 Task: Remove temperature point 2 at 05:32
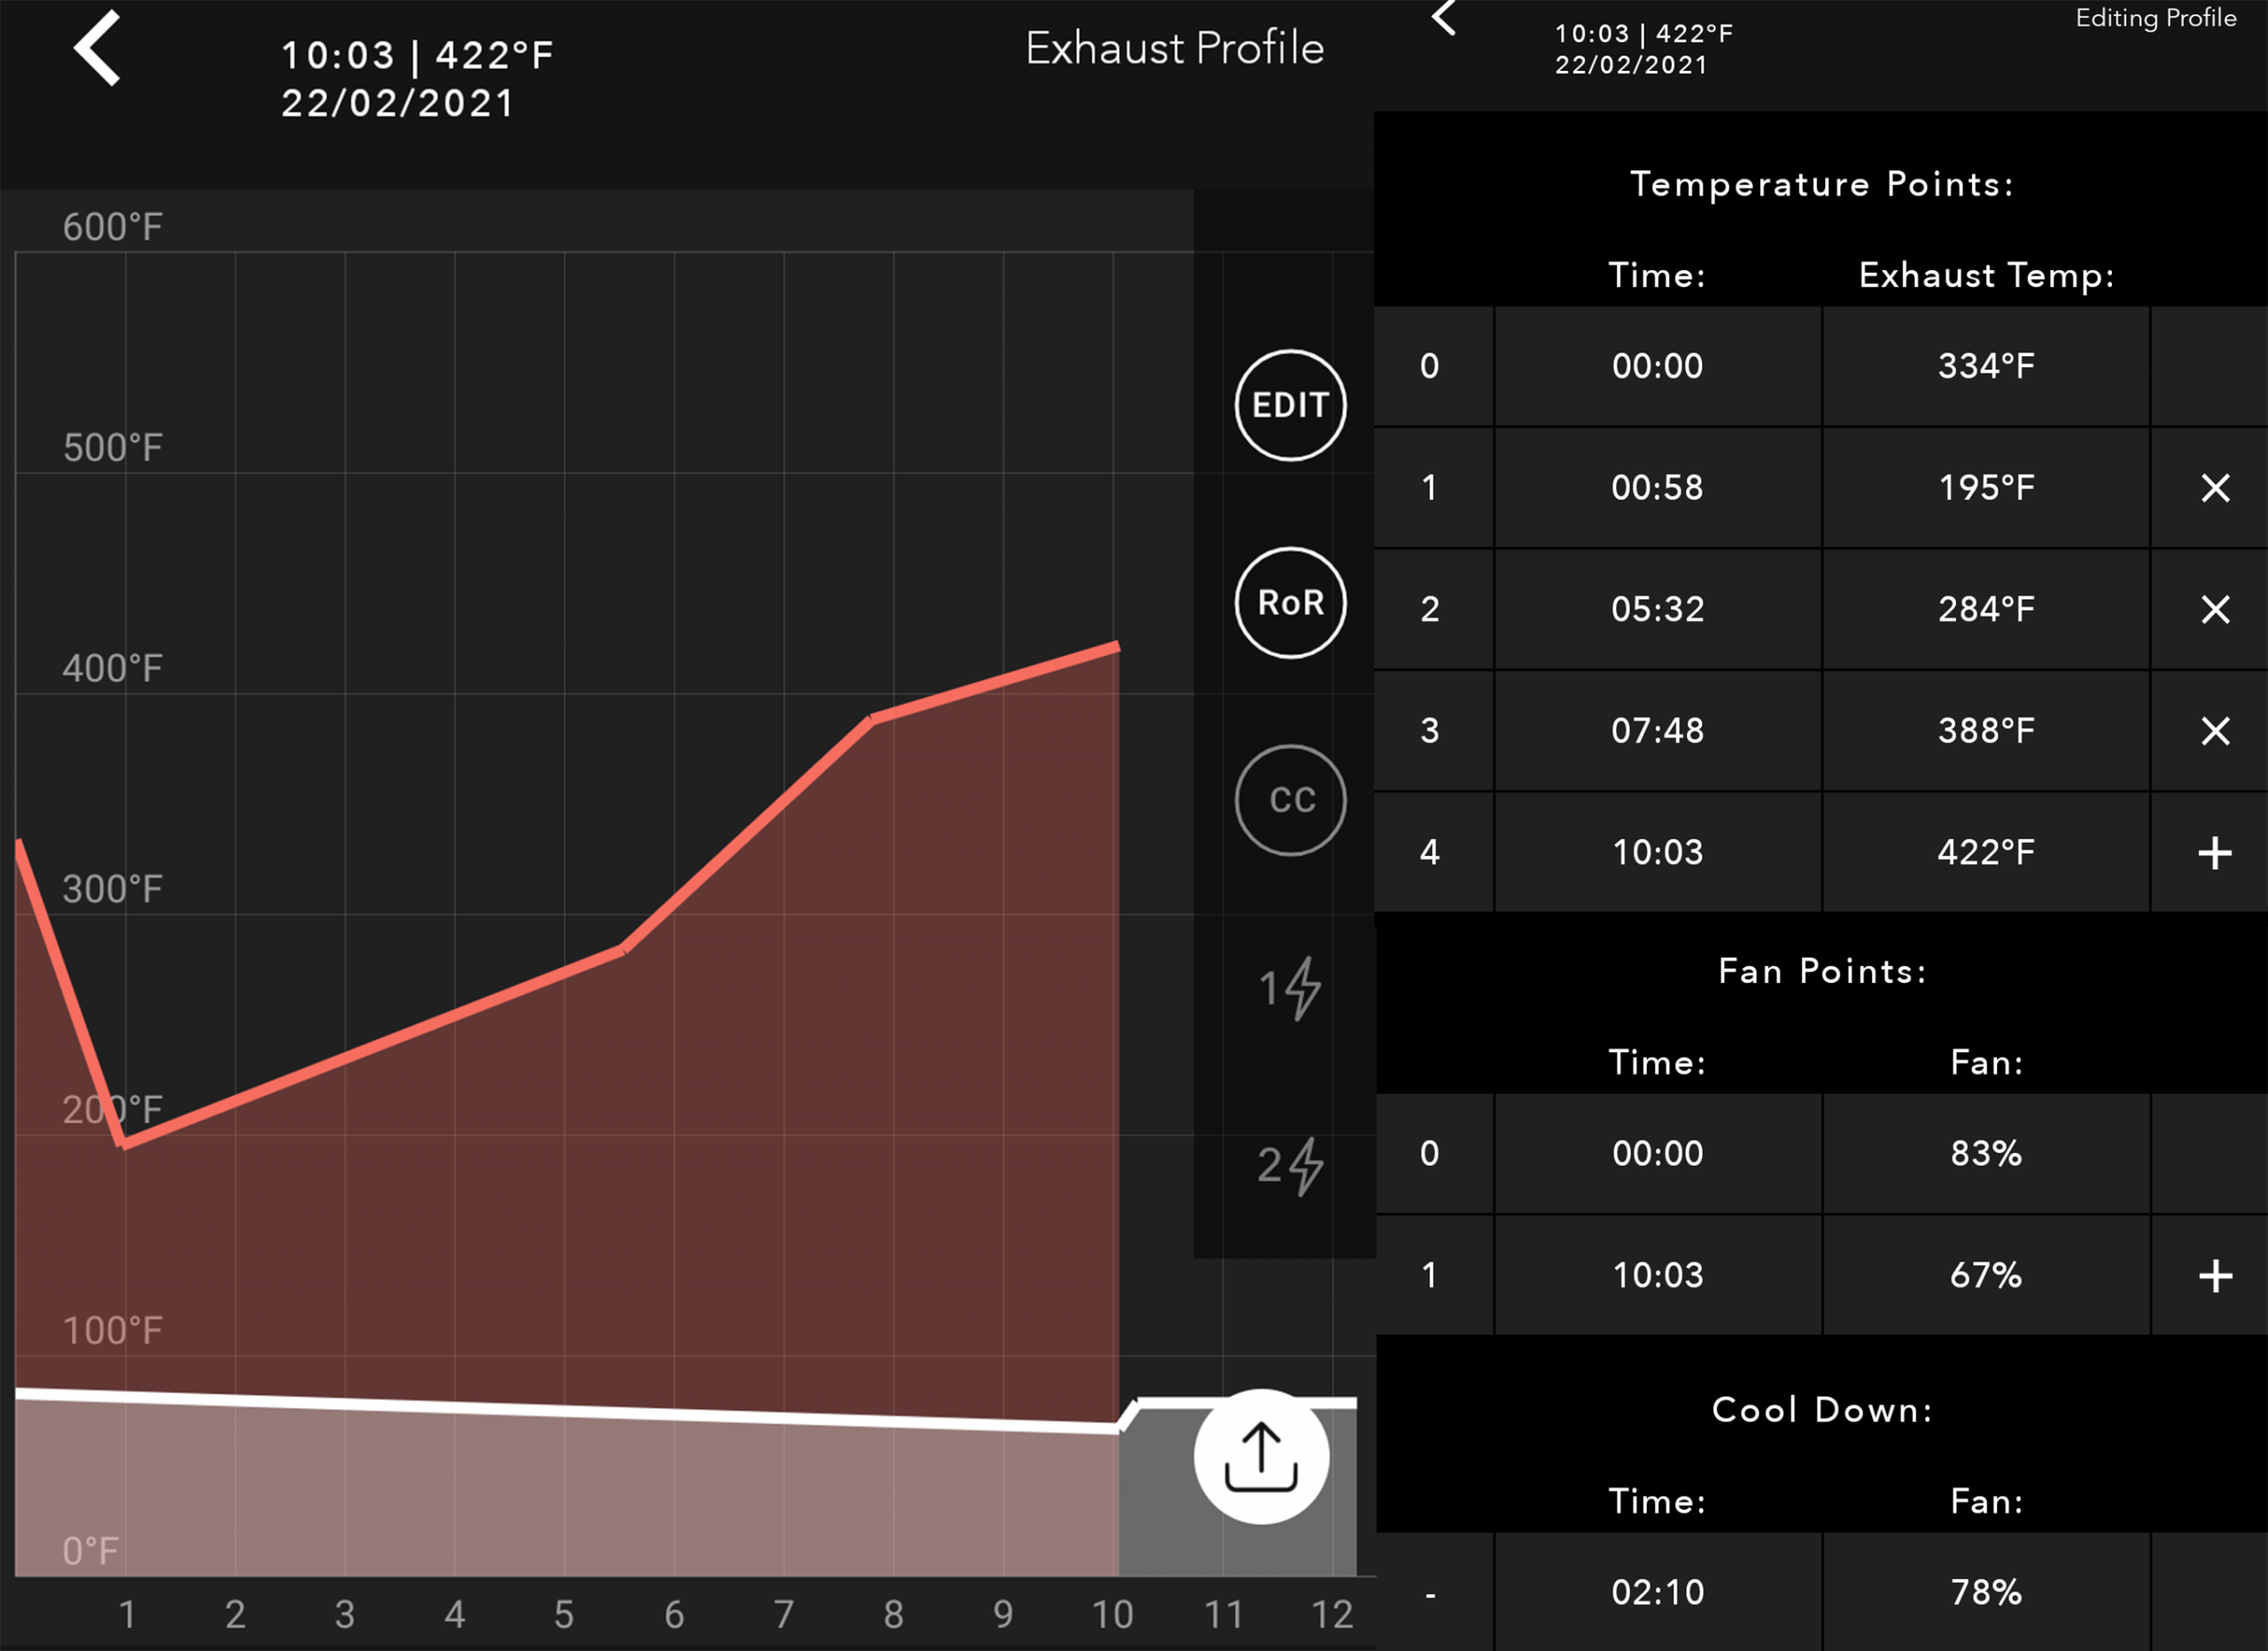click(x=2215, y=609)
